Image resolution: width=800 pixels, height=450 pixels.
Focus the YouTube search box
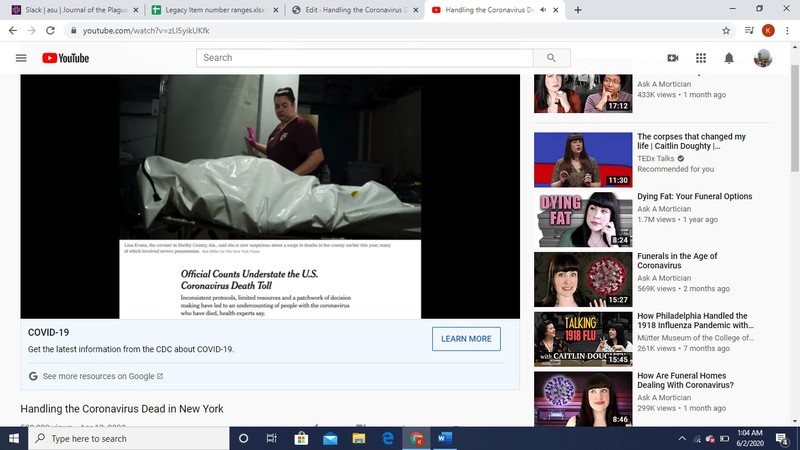click(365, 58)
